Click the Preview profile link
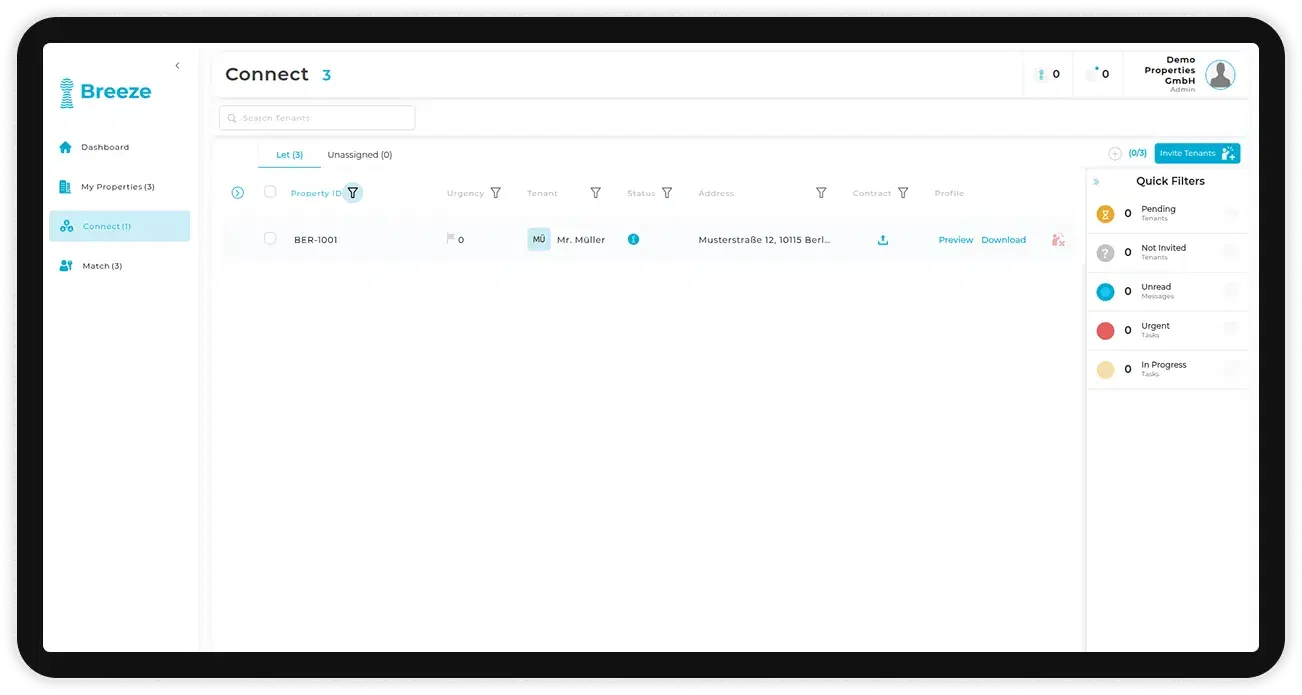Screen dimensions: 1302x695 click(x=956, y=240)
